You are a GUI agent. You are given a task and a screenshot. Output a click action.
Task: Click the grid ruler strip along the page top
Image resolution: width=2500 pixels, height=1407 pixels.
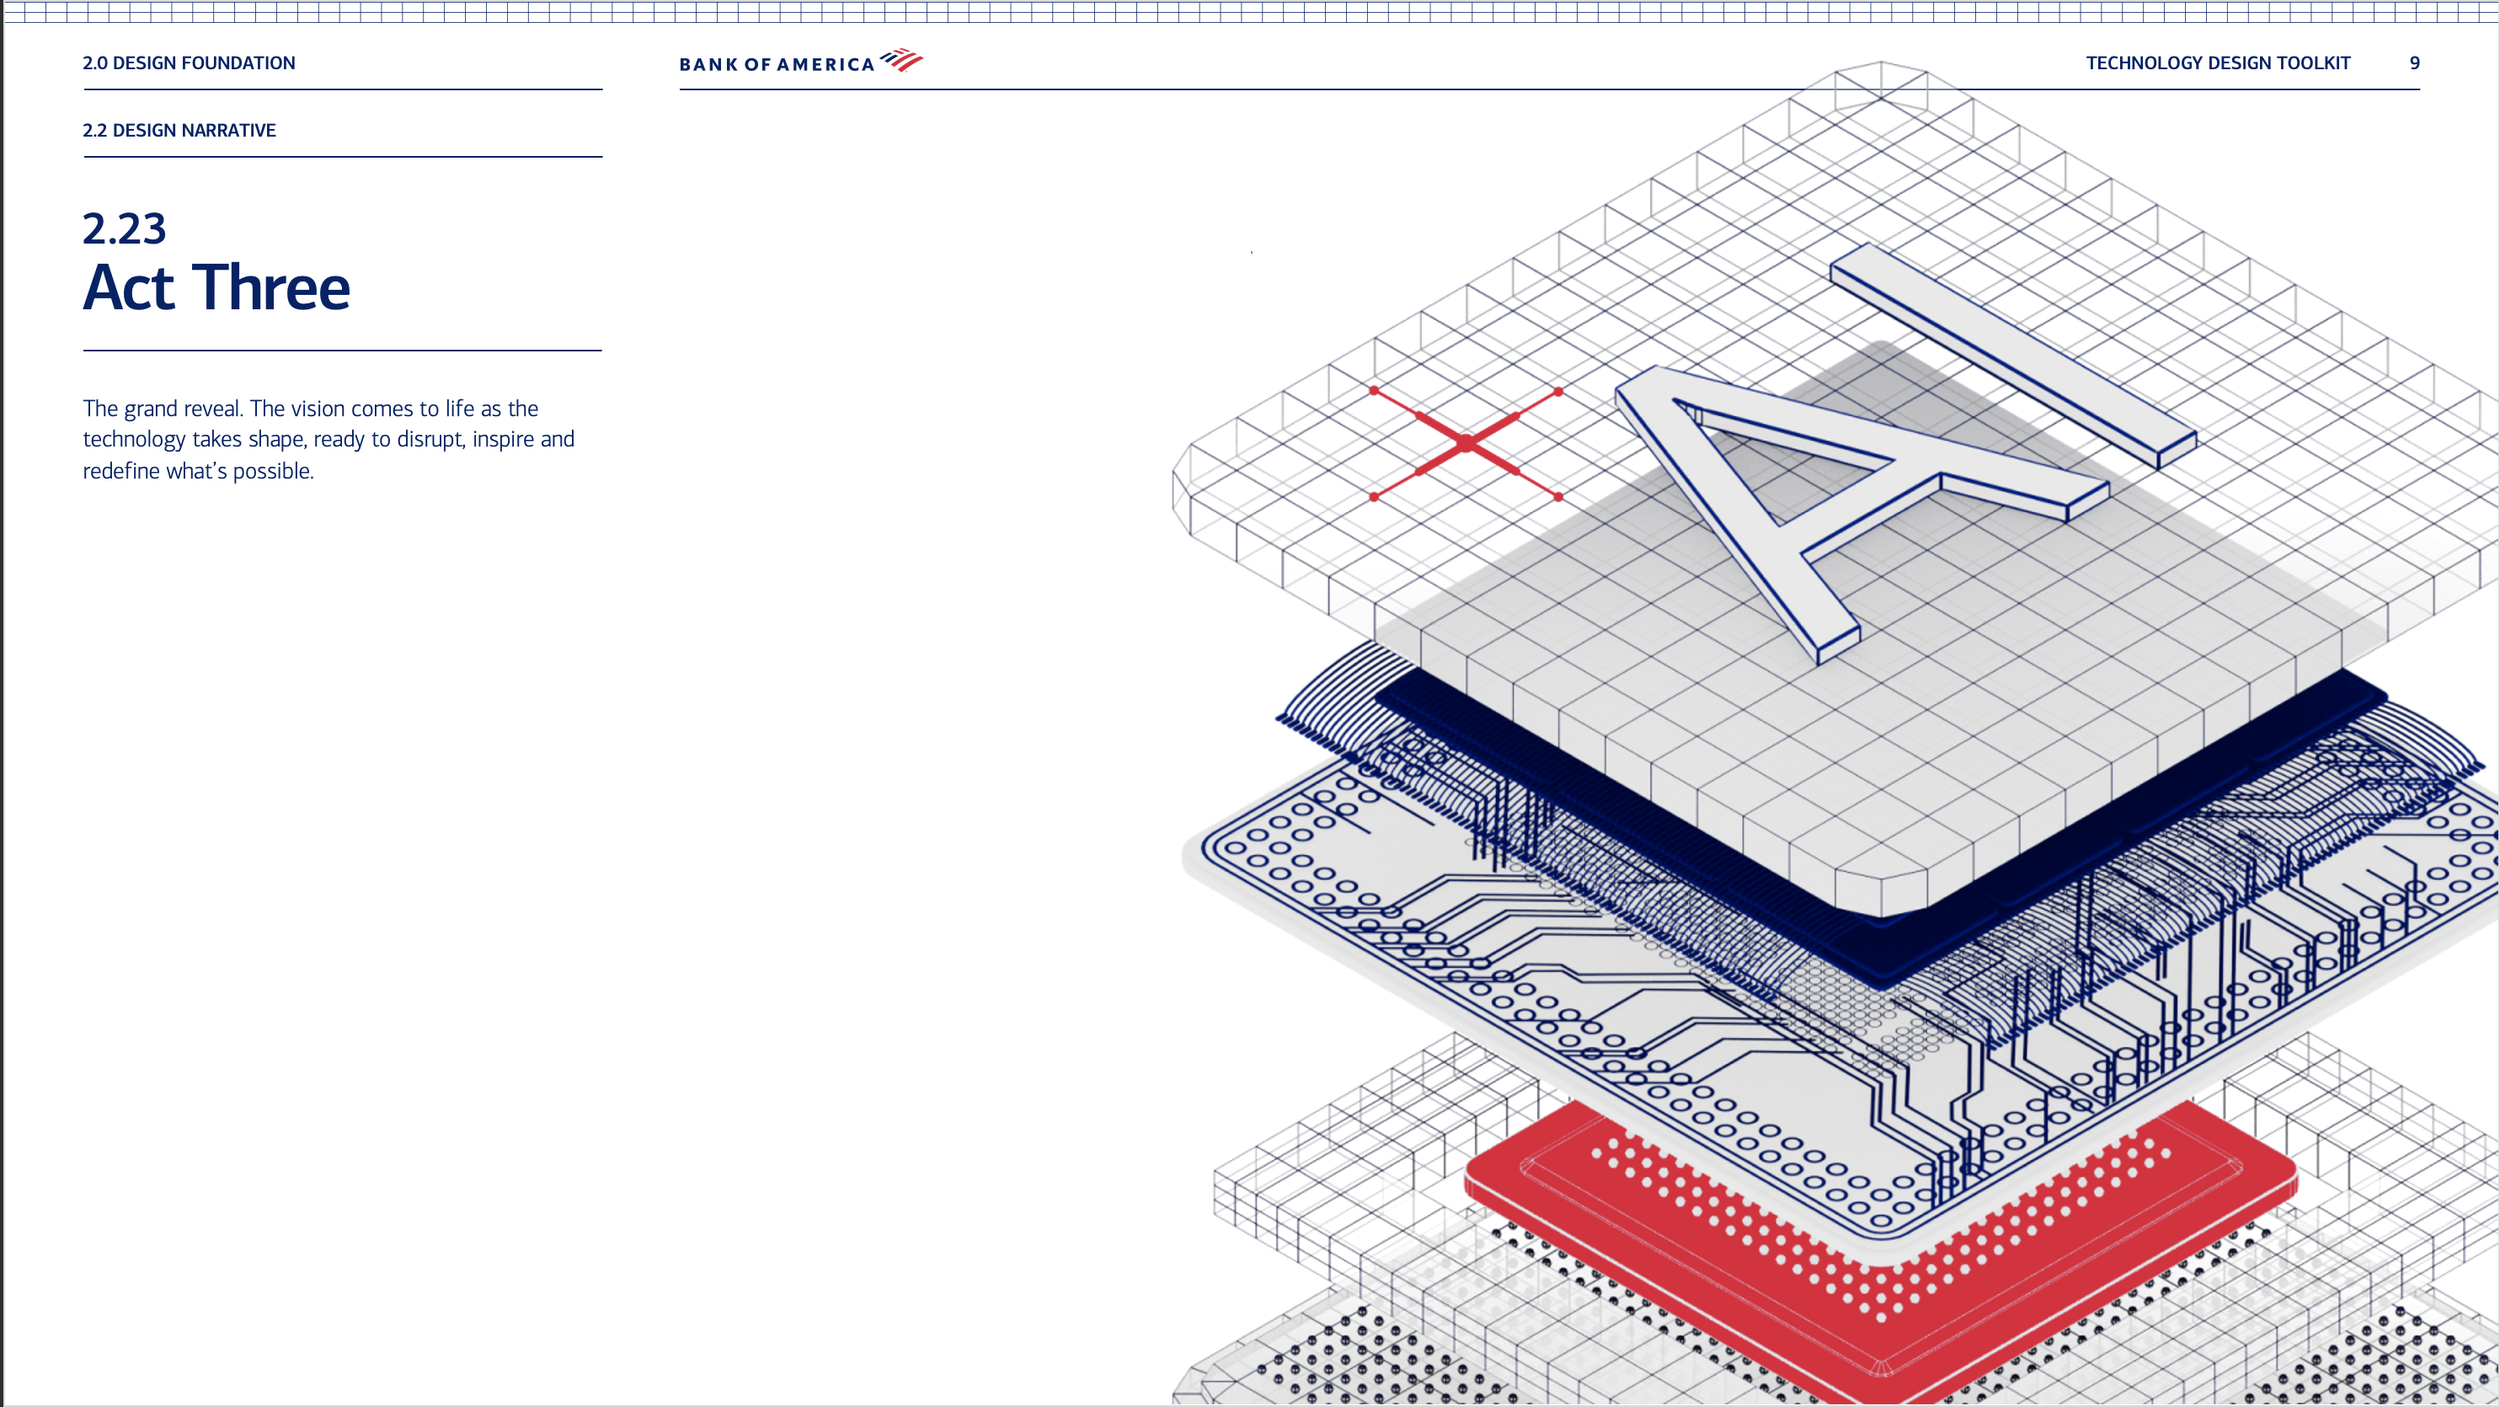tap(1250, 12)
